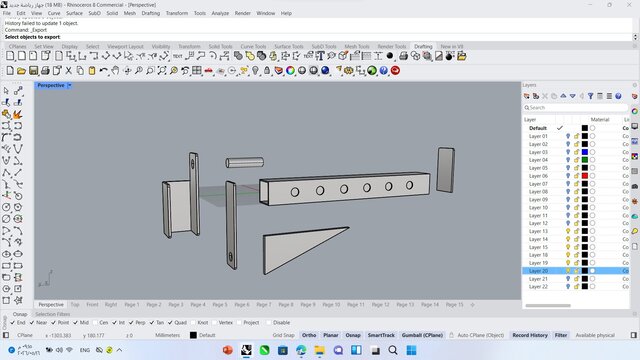Open the File menu
The height and width of the screenshot is (360, 640).
[7, 13]
